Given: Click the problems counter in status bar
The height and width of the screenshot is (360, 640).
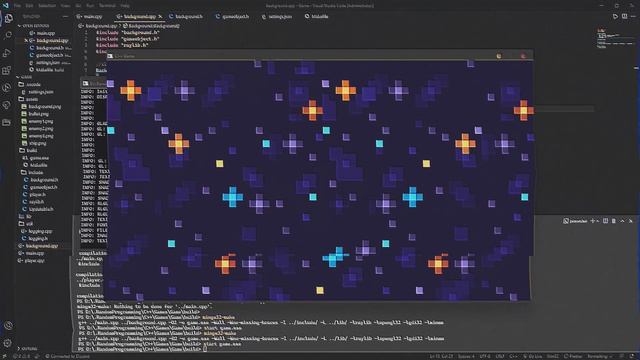Looking at the screenshot, I should pos(22,356).
